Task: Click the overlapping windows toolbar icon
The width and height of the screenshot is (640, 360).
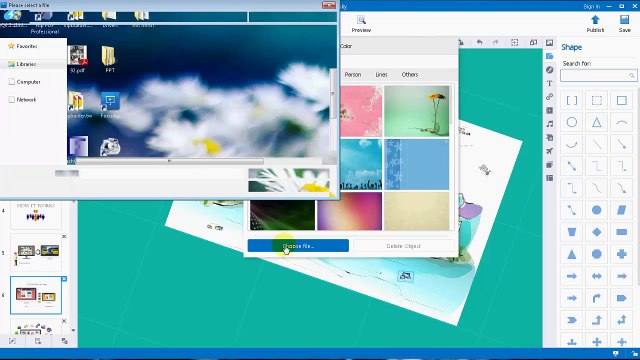Action: [533, 42]
